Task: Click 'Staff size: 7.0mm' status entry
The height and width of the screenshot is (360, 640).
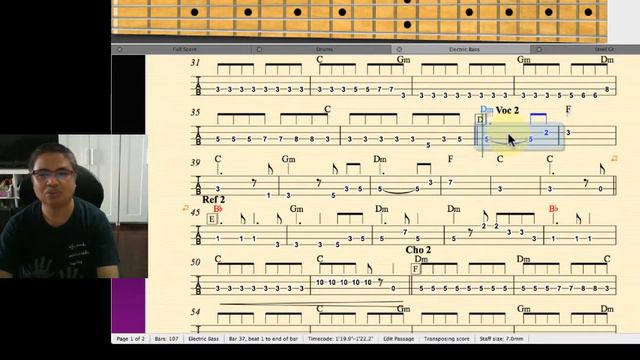Action: click(x=501, y=339)
